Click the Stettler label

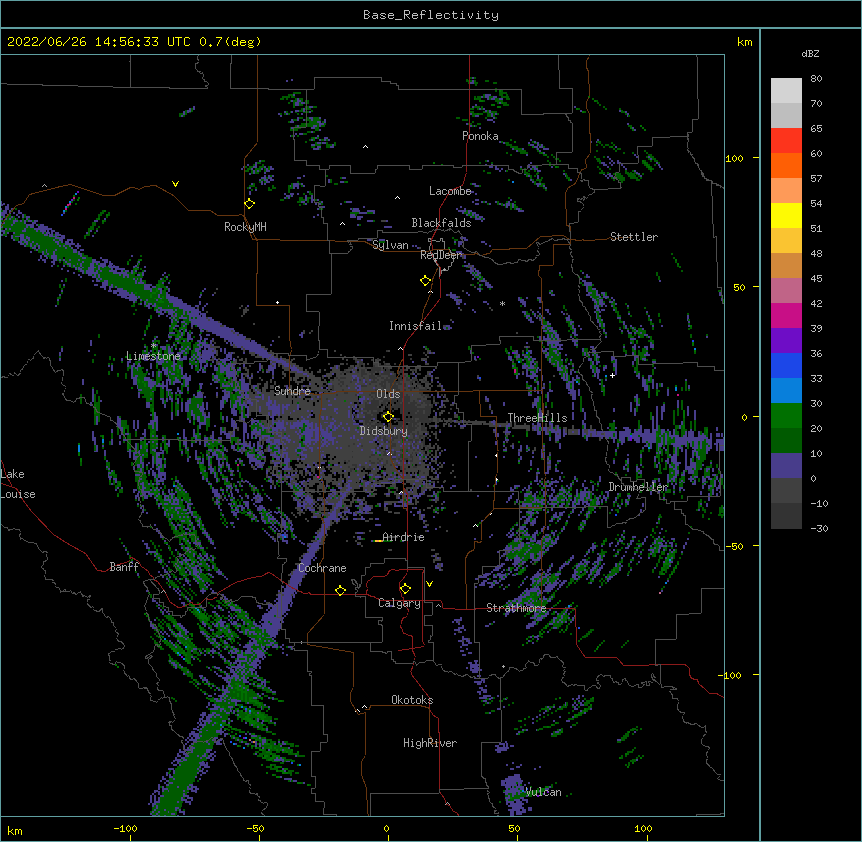634,237
